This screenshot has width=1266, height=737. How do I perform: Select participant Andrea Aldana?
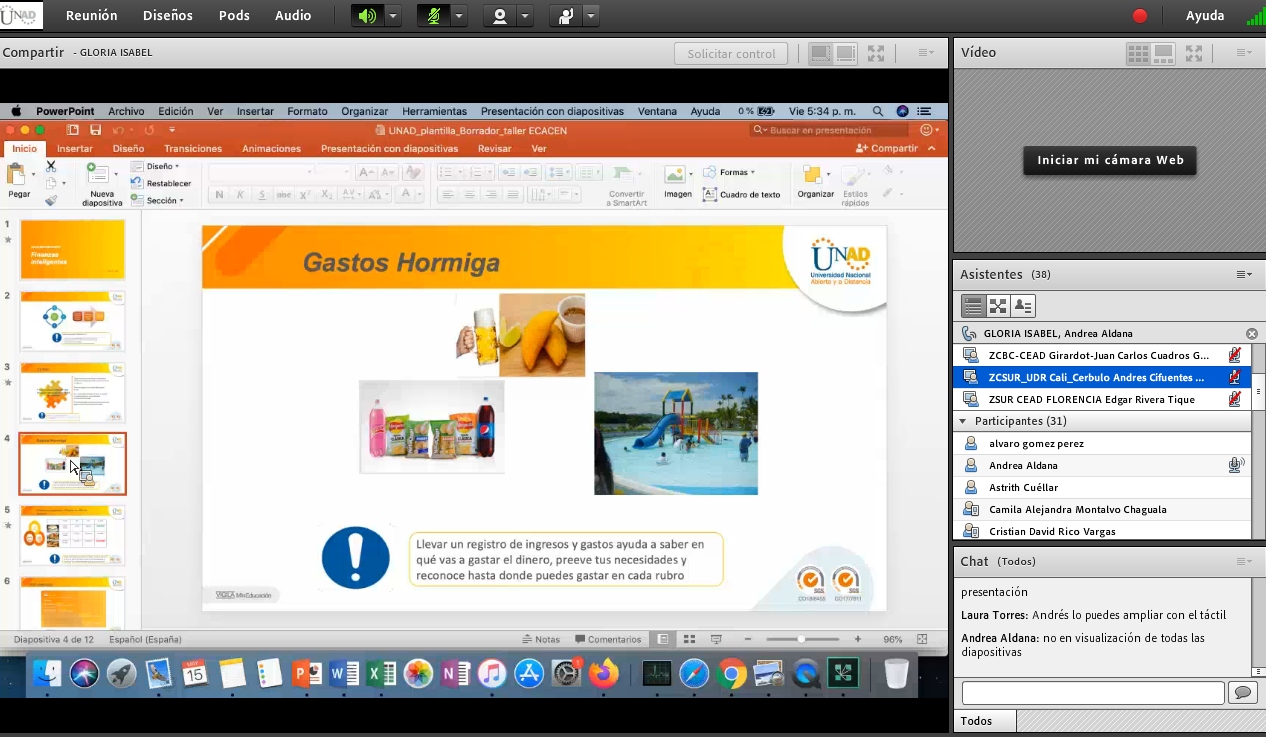pyautogui.click(x=1102, y=465)
